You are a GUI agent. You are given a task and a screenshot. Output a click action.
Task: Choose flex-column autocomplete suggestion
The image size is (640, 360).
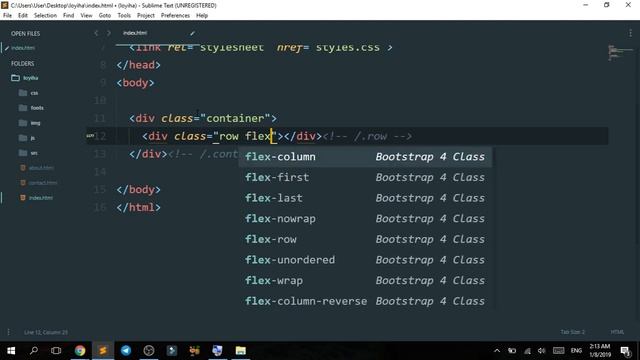click(x=365, y=157)
